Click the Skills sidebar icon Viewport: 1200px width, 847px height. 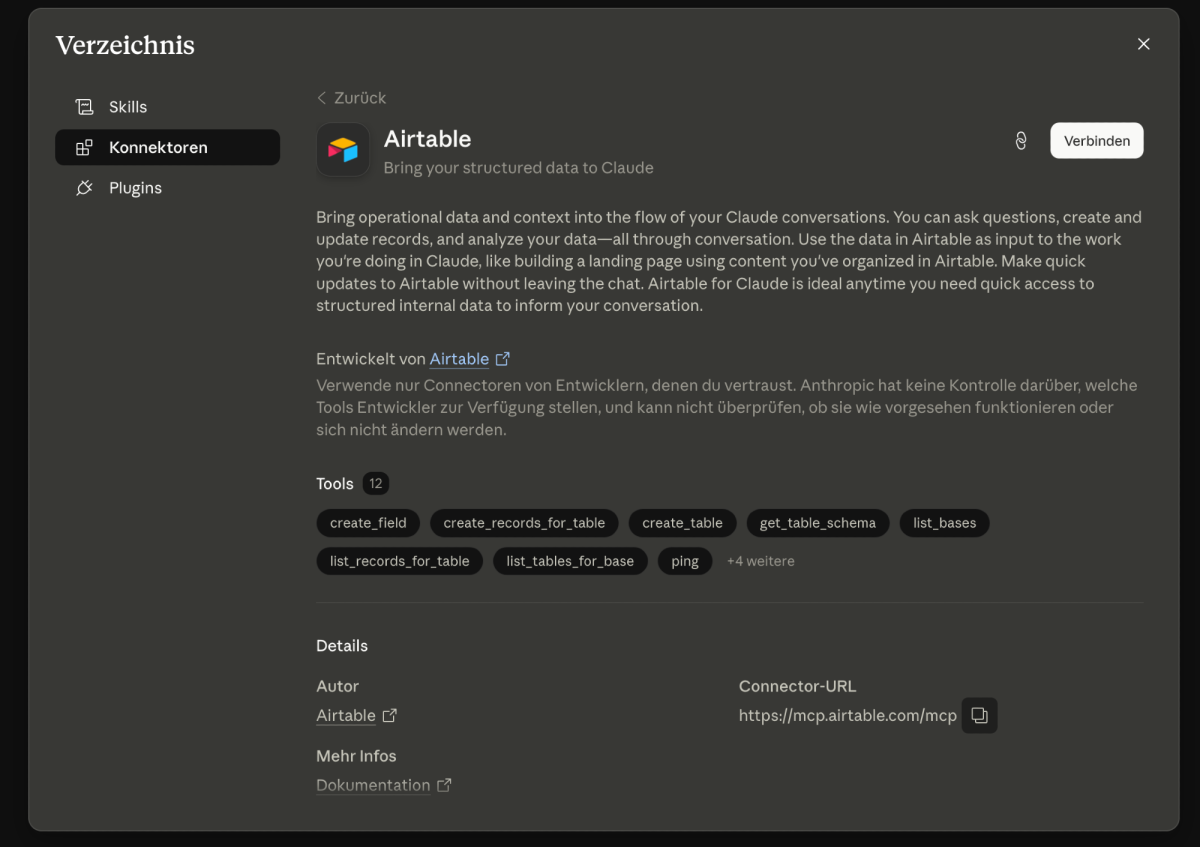85,107
